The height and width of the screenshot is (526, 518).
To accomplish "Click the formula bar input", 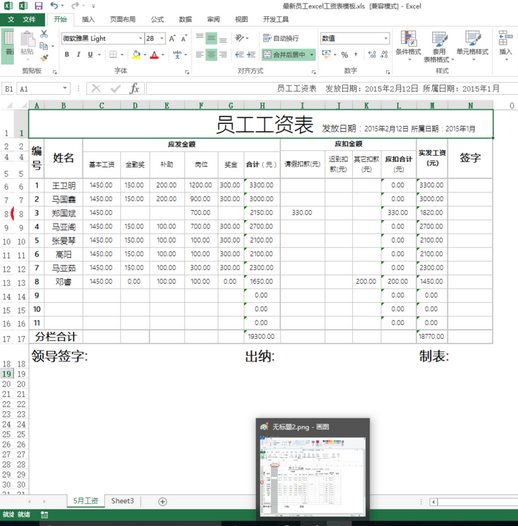I will point(332,89).
